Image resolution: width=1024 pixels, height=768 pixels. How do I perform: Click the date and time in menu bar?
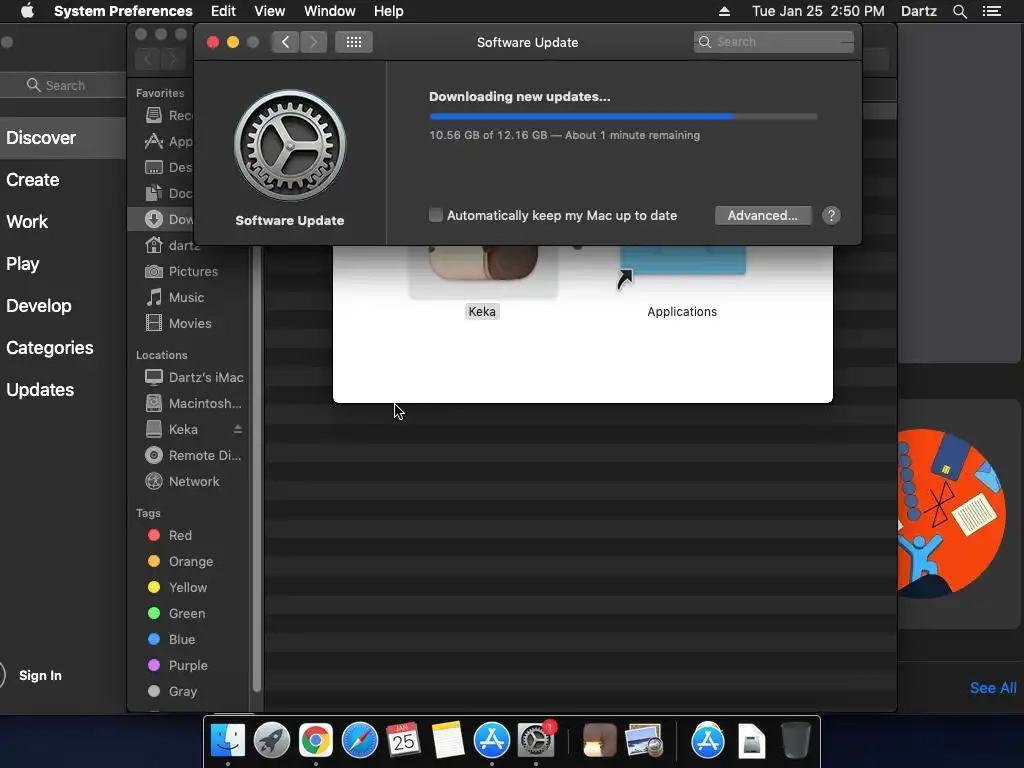[818, 11]
